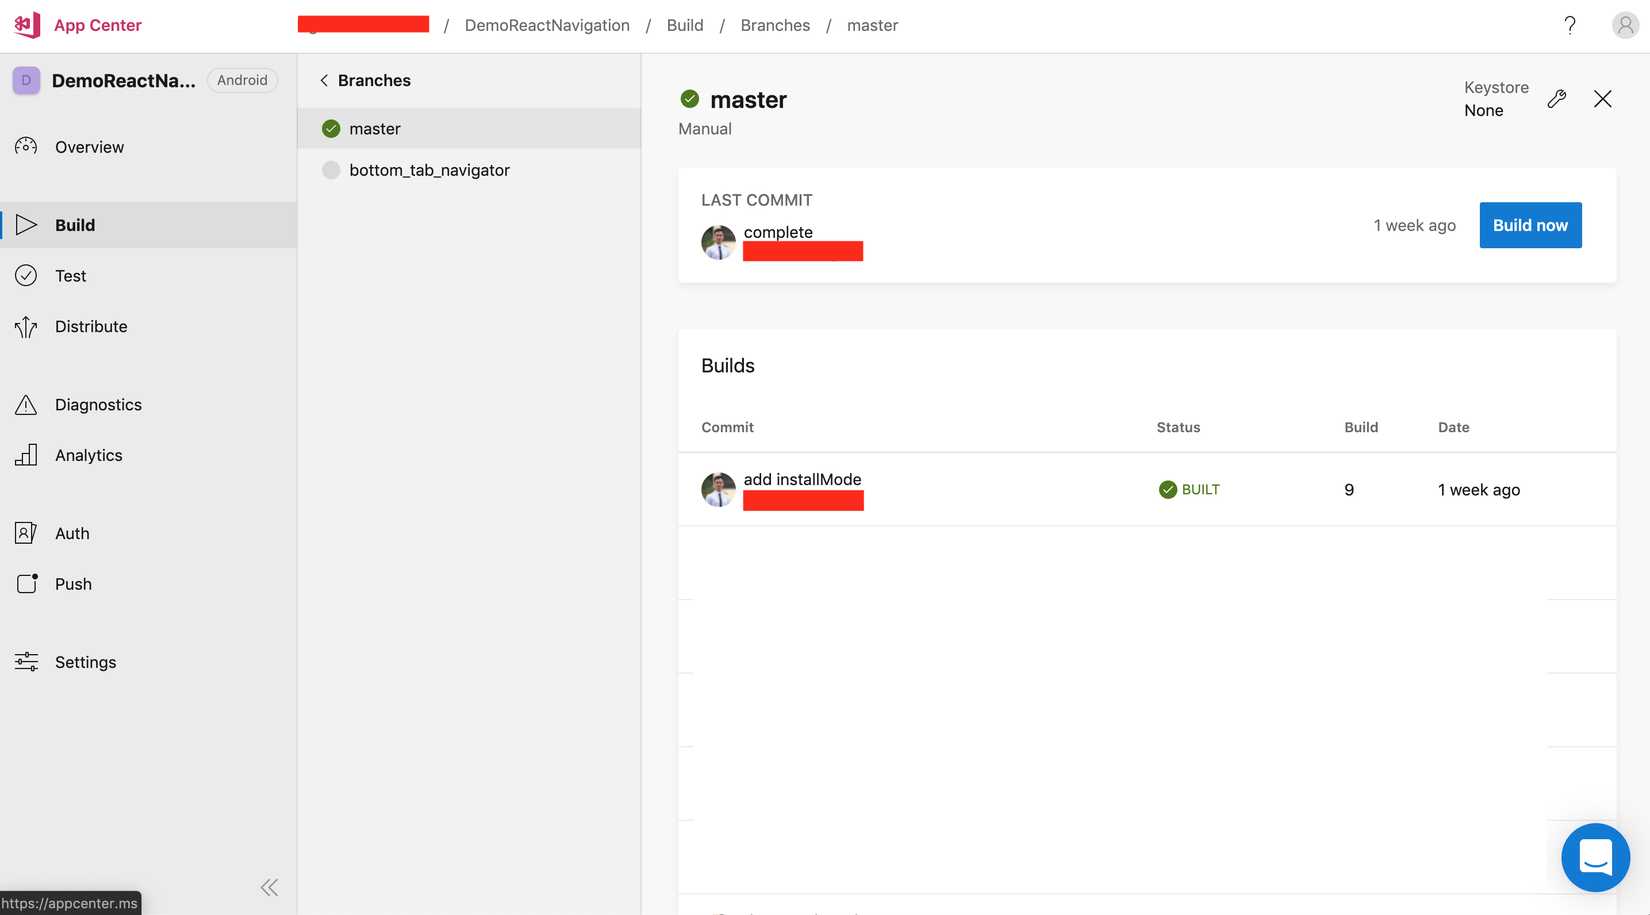
Task: Open the Test section
Action: point(148,276)
